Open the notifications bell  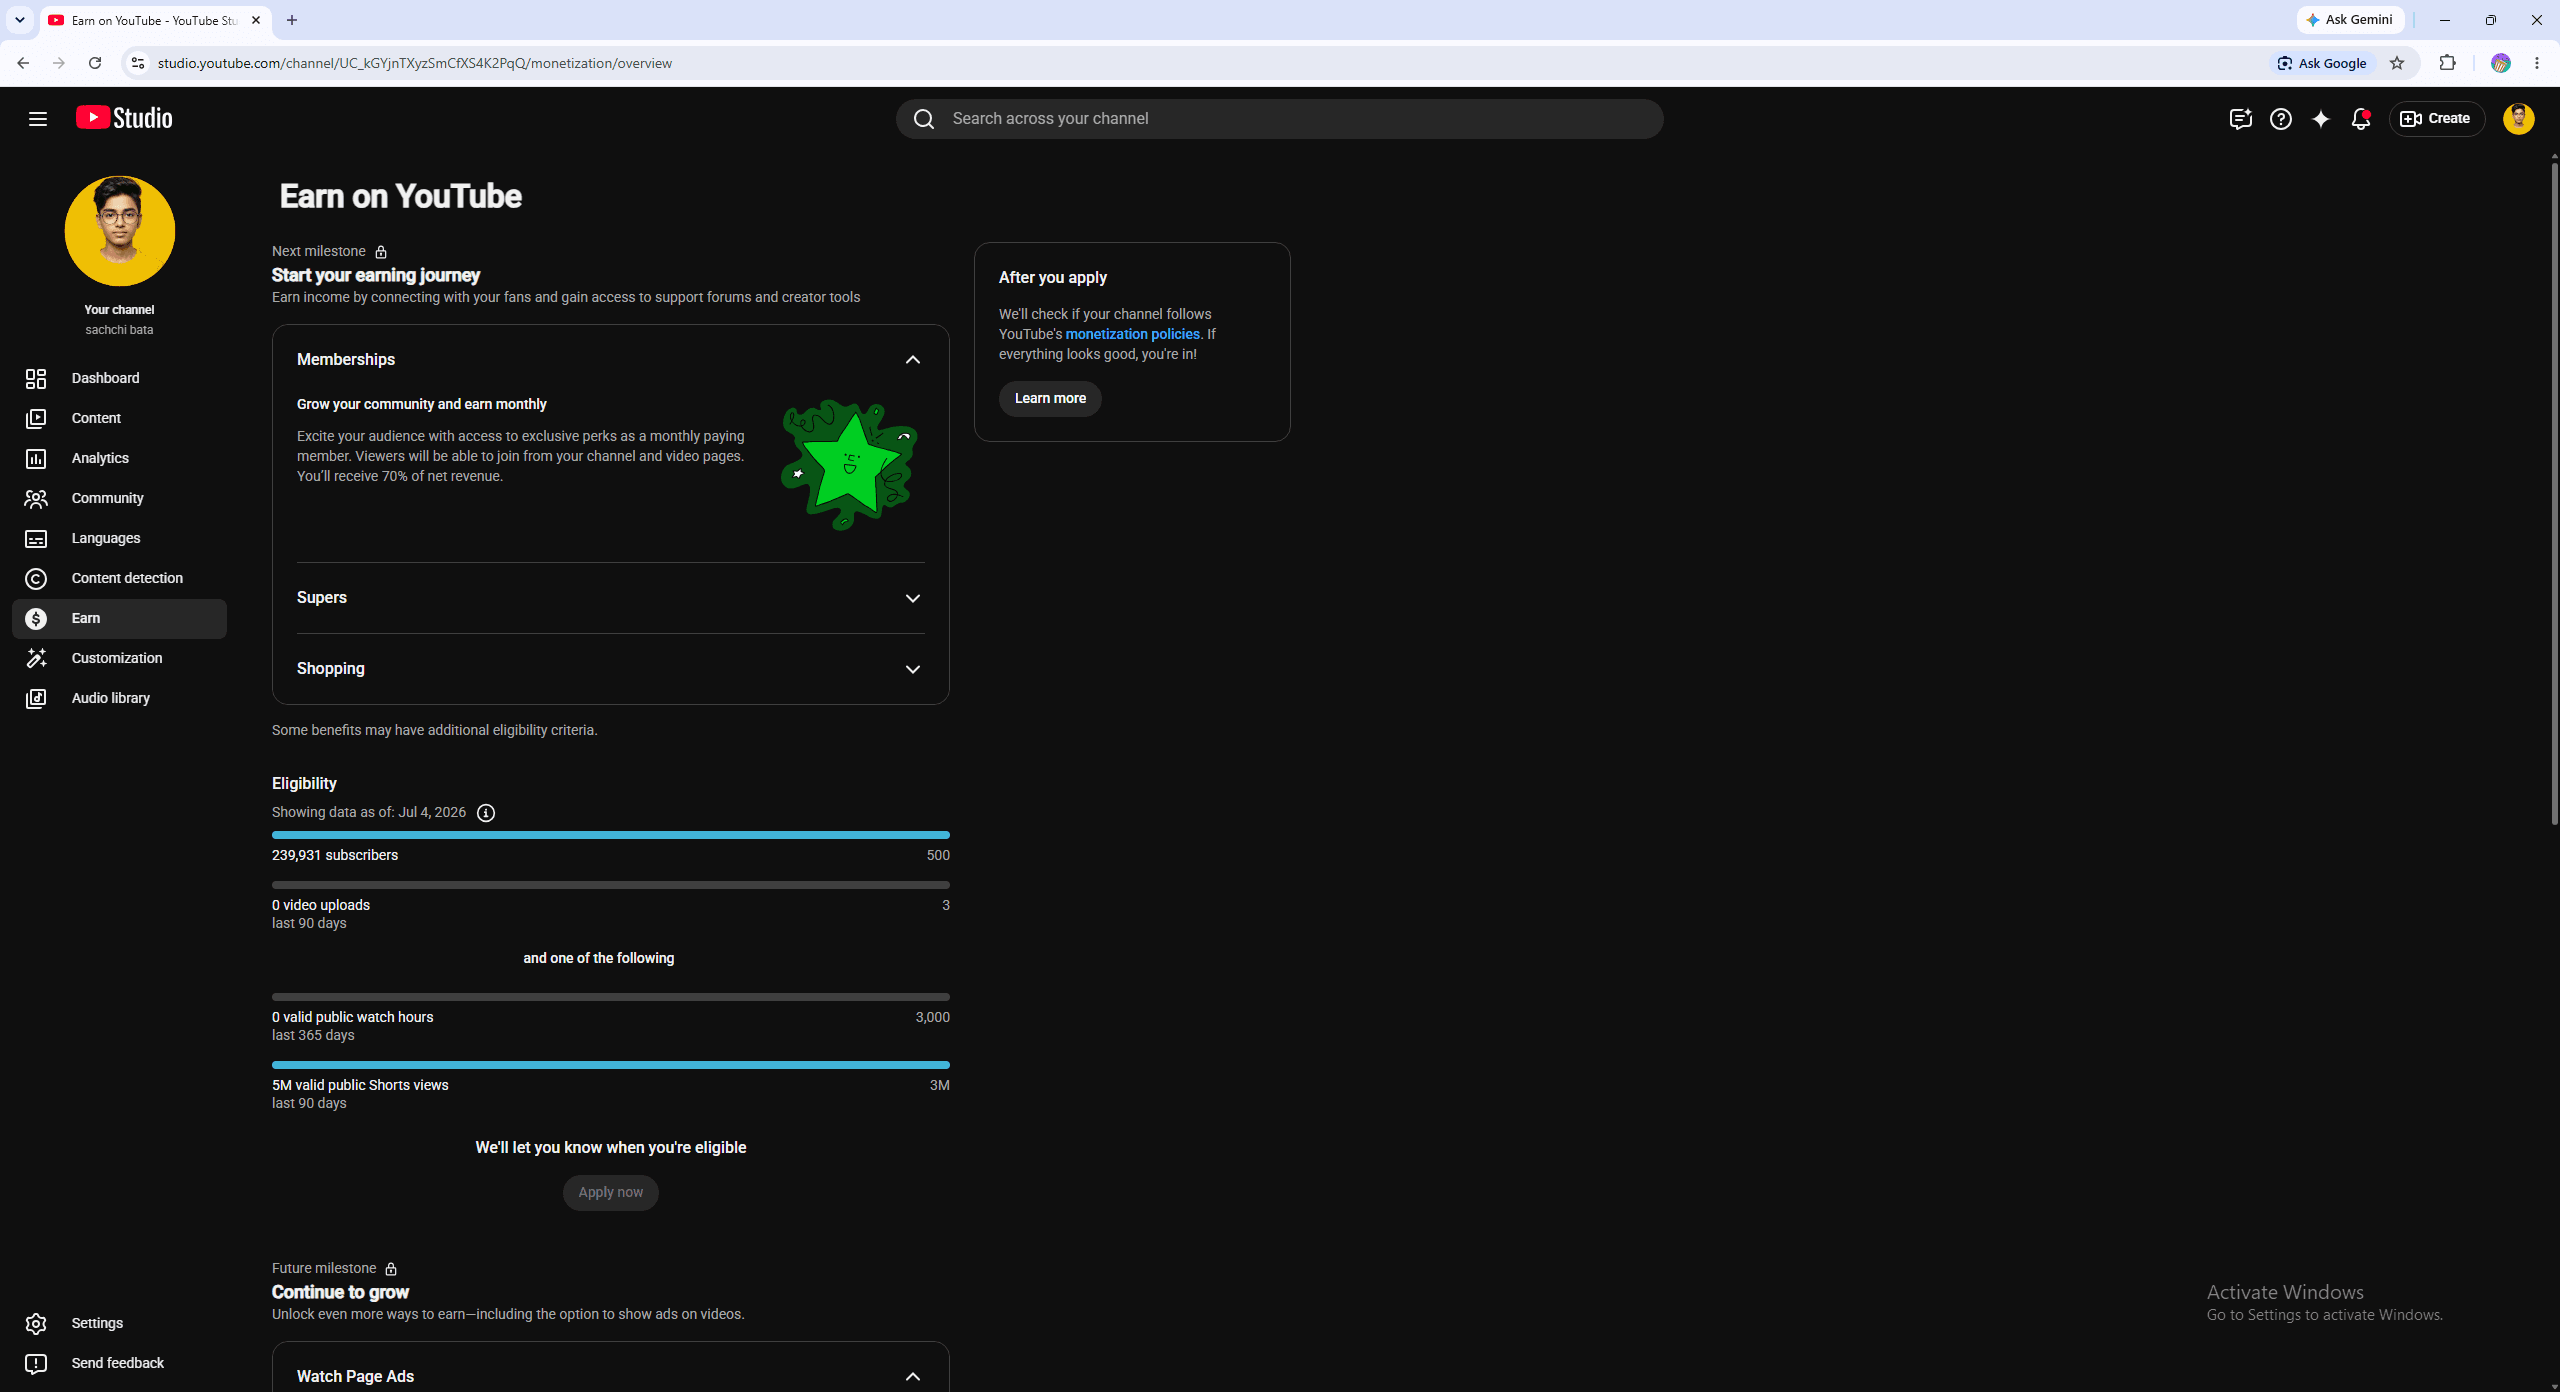[2360, 119]
